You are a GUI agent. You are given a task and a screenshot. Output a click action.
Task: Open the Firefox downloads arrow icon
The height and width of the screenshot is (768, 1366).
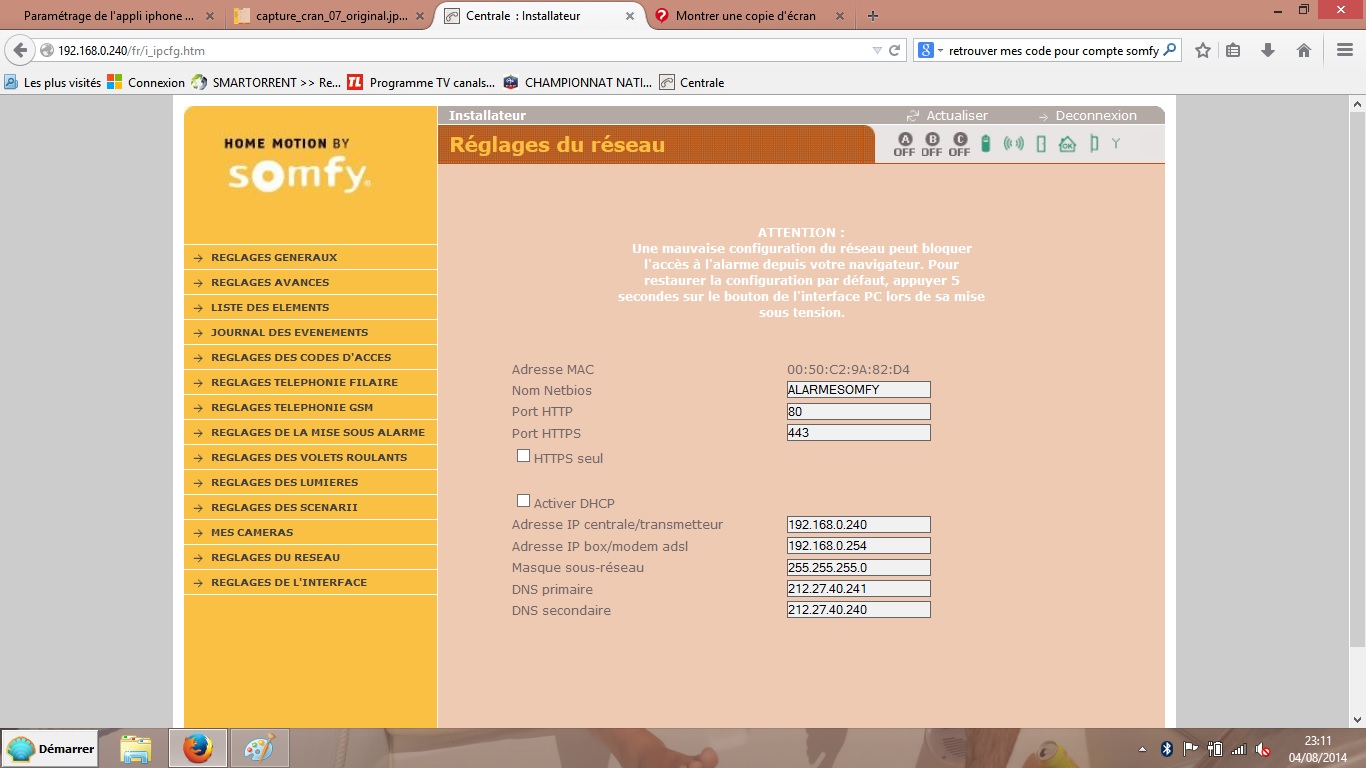click(x=1268, y=50)
